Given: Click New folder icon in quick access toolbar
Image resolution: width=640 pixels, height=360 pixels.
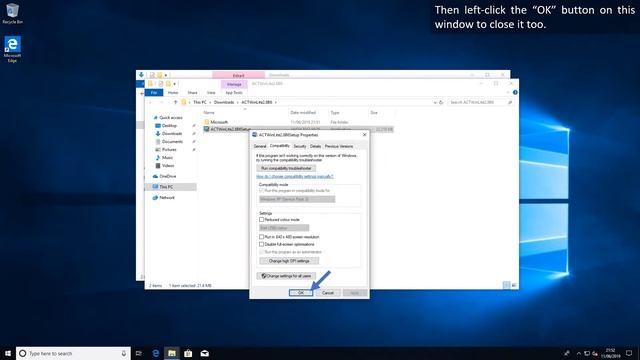Looking at the screenshot, I should [168, 84].
